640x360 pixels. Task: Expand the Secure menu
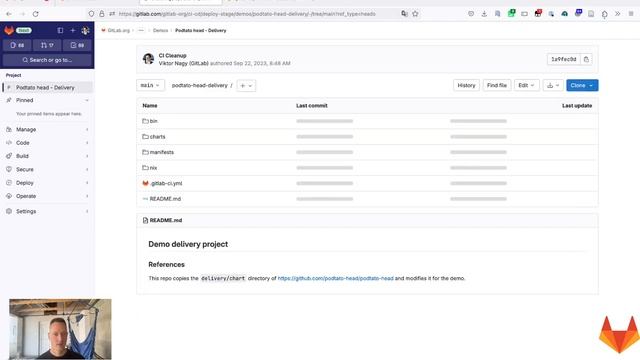click(47, 169)
